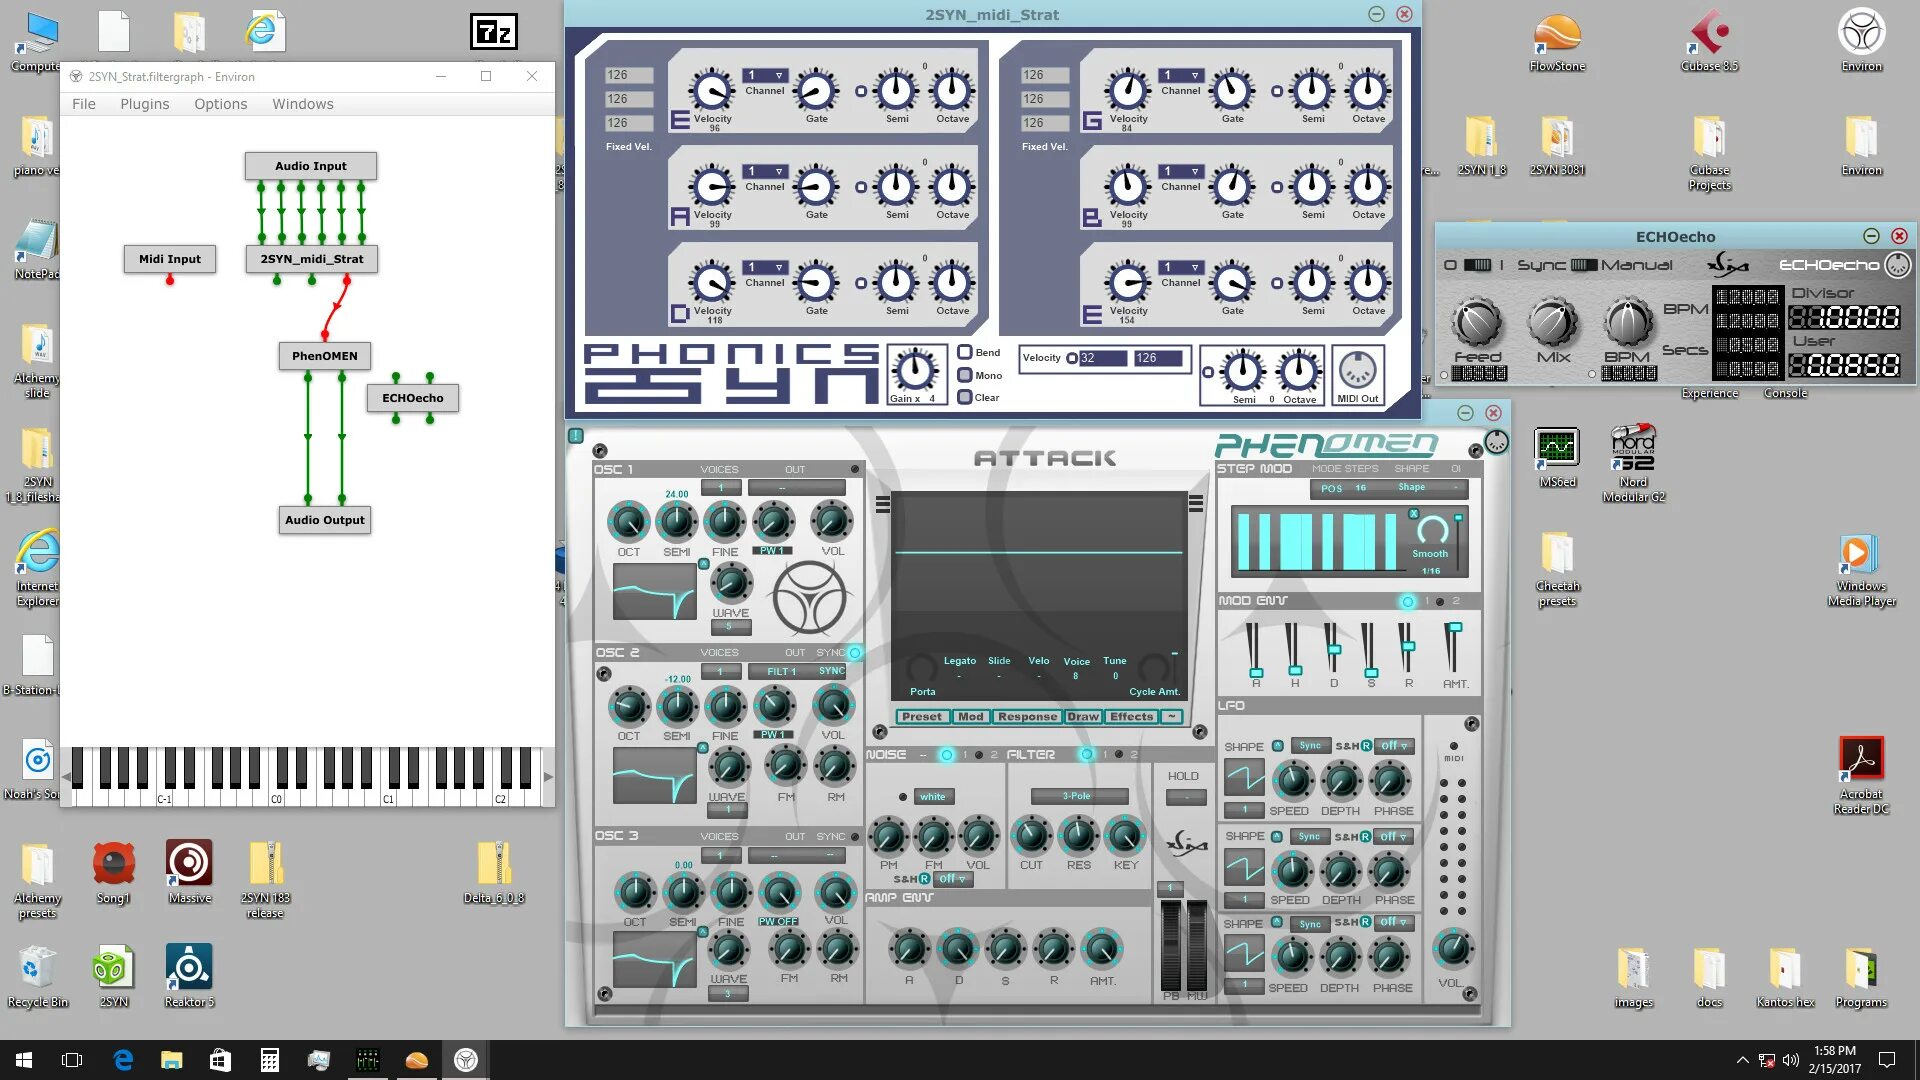Open Windows Media Player shortcut
This screenshot has height=1080, width=1920.
[1861, 570]
